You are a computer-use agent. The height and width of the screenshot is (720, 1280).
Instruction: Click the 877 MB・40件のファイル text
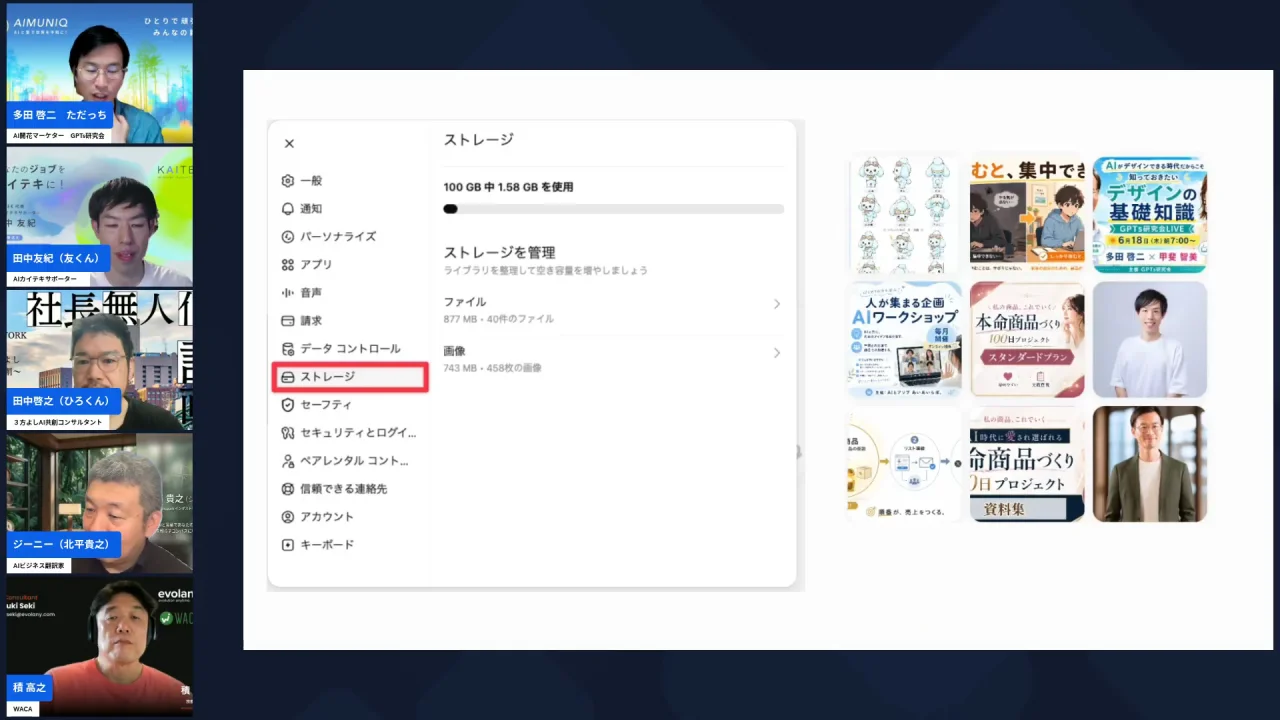[498, 319]
